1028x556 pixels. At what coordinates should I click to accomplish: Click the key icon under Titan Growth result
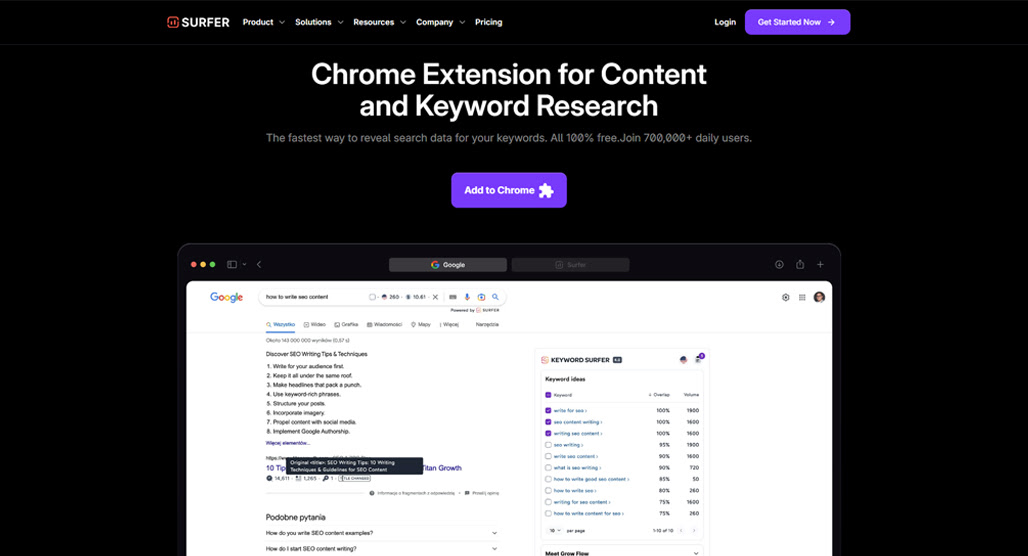click(325, 479)
